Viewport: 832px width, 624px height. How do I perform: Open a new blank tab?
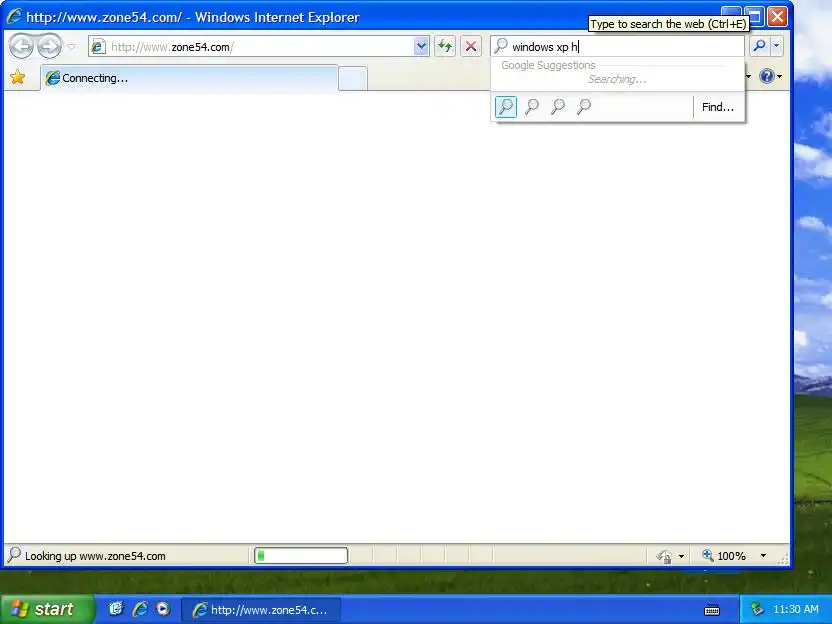point(352,79)
